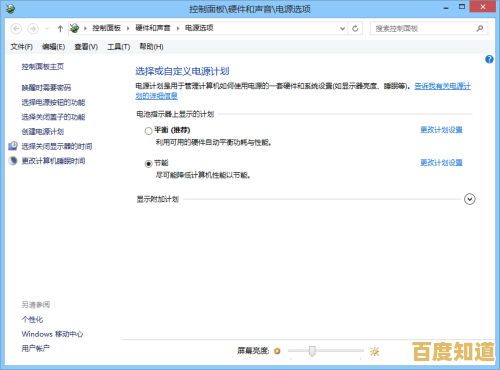Screen dimensions: 500x370
Task: Expand the 硬件和声音 breadcrumb arrow
Action: pos(178,28)
